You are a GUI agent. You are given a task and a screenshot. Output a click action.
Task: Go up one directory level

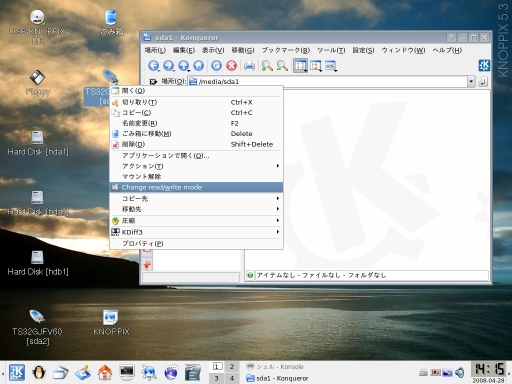coord(184,65)
